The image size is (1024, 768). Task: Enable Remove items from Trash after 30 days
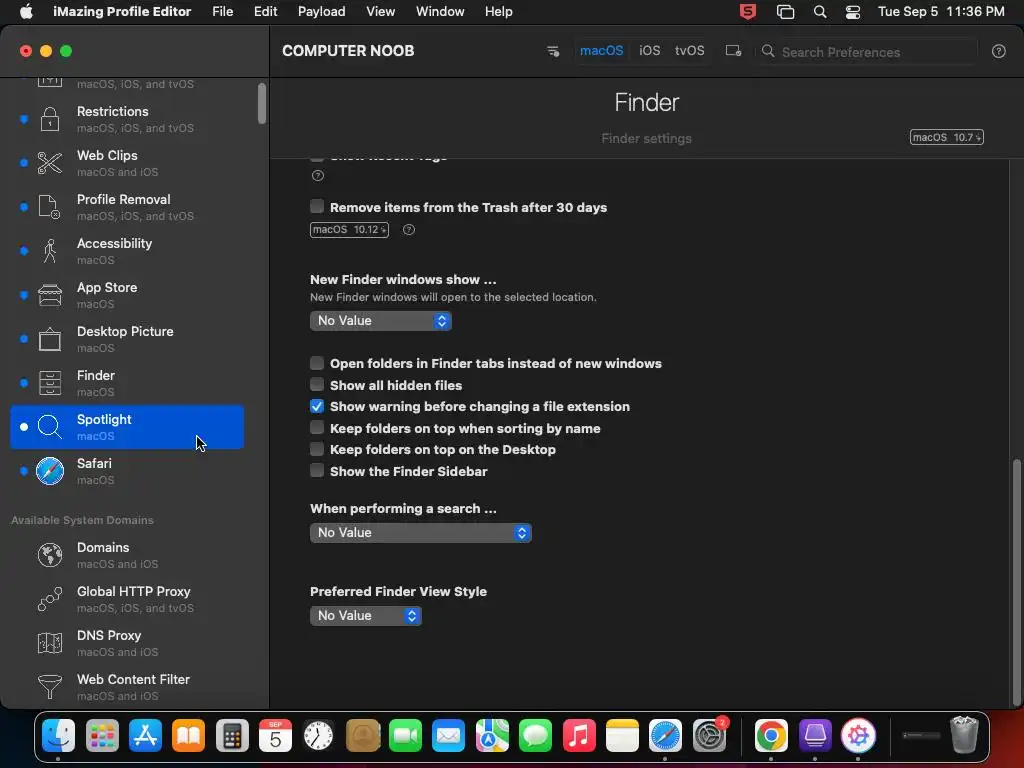[317, 207]
